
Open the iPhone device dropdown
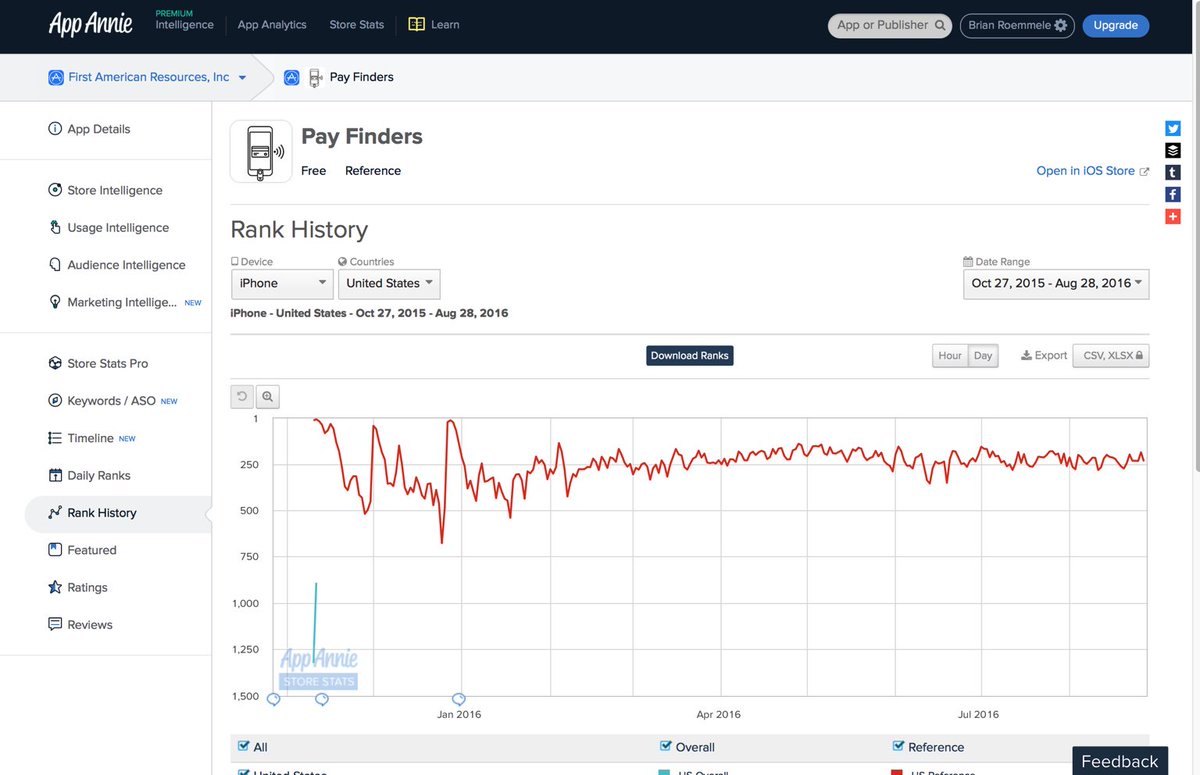pos(282,283)
